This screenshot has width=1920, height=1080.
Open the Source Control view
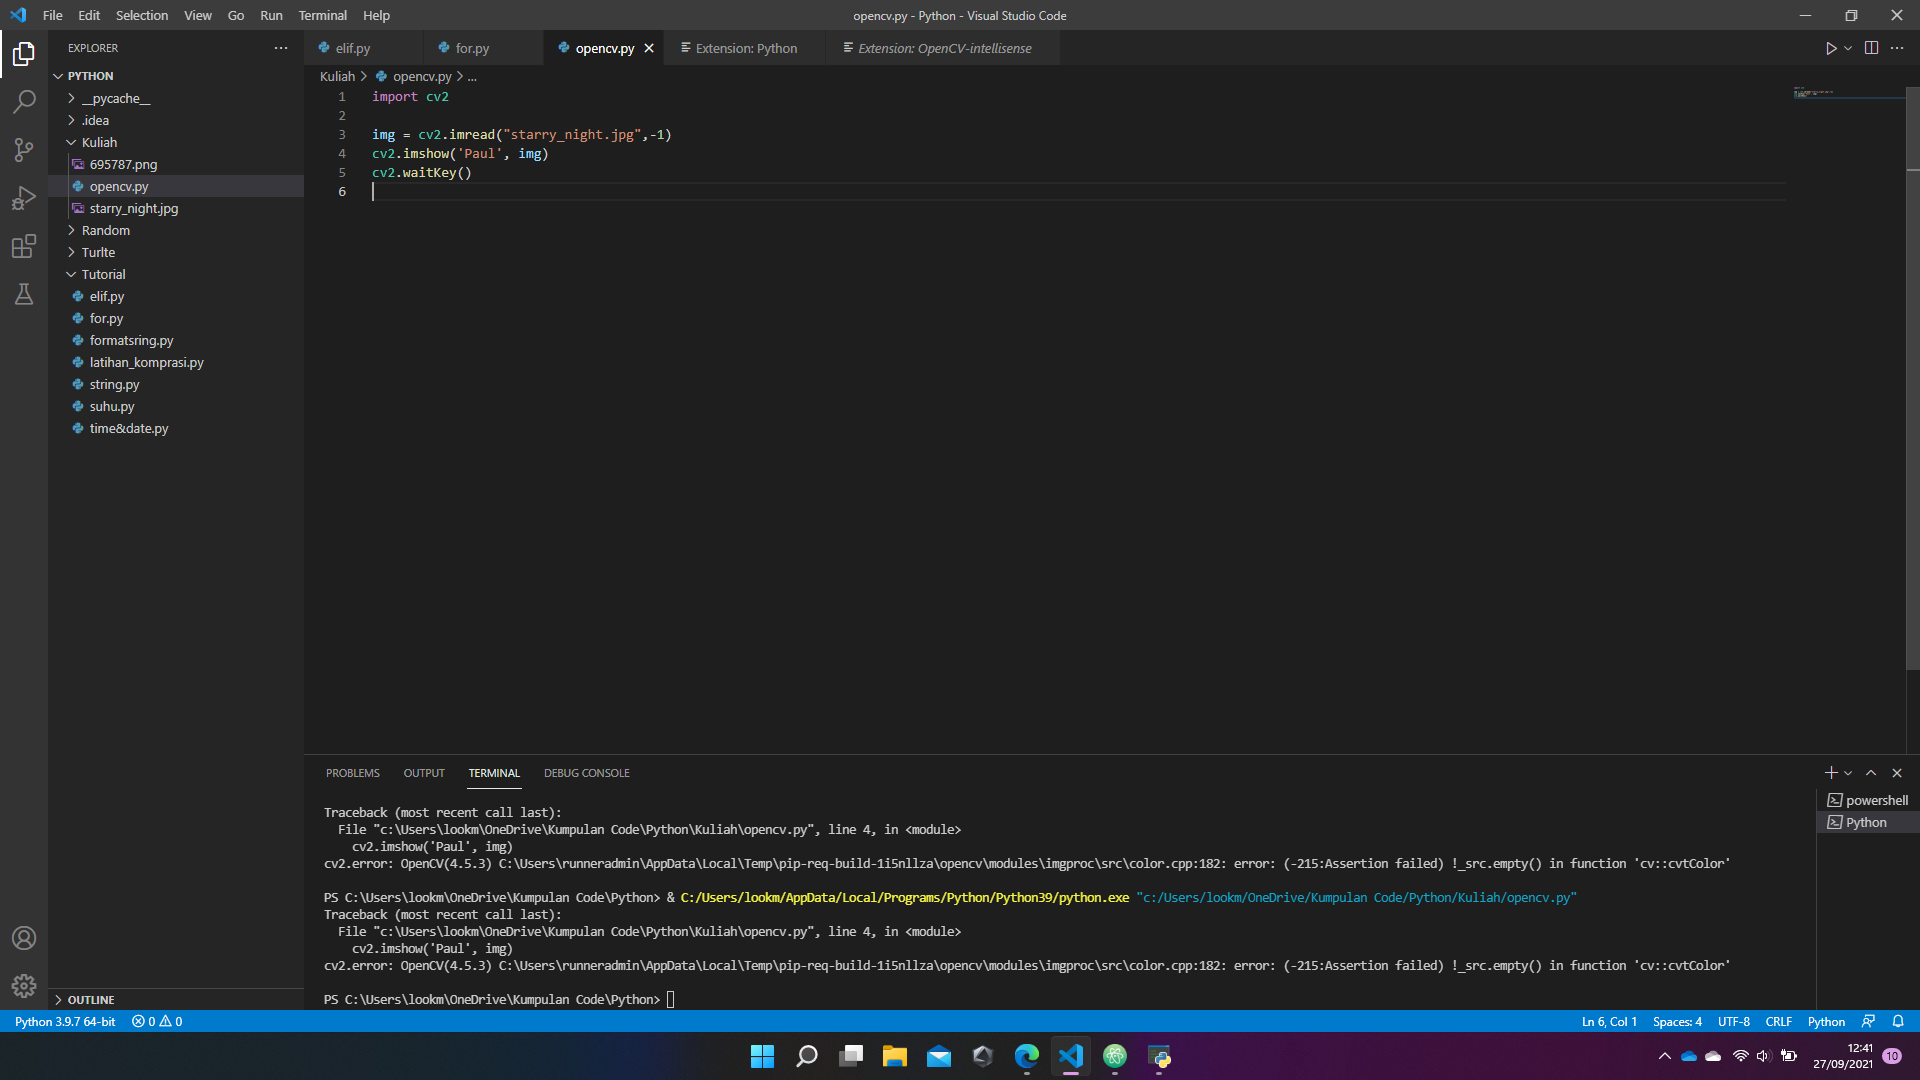[x=24, y=150]
